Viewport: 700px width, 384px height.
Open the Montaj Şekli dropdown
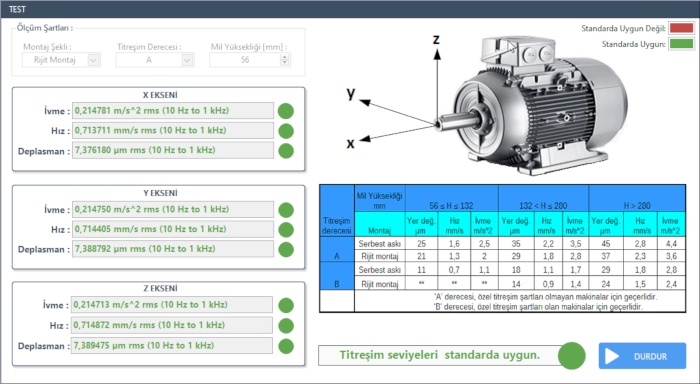pos(93,60)
